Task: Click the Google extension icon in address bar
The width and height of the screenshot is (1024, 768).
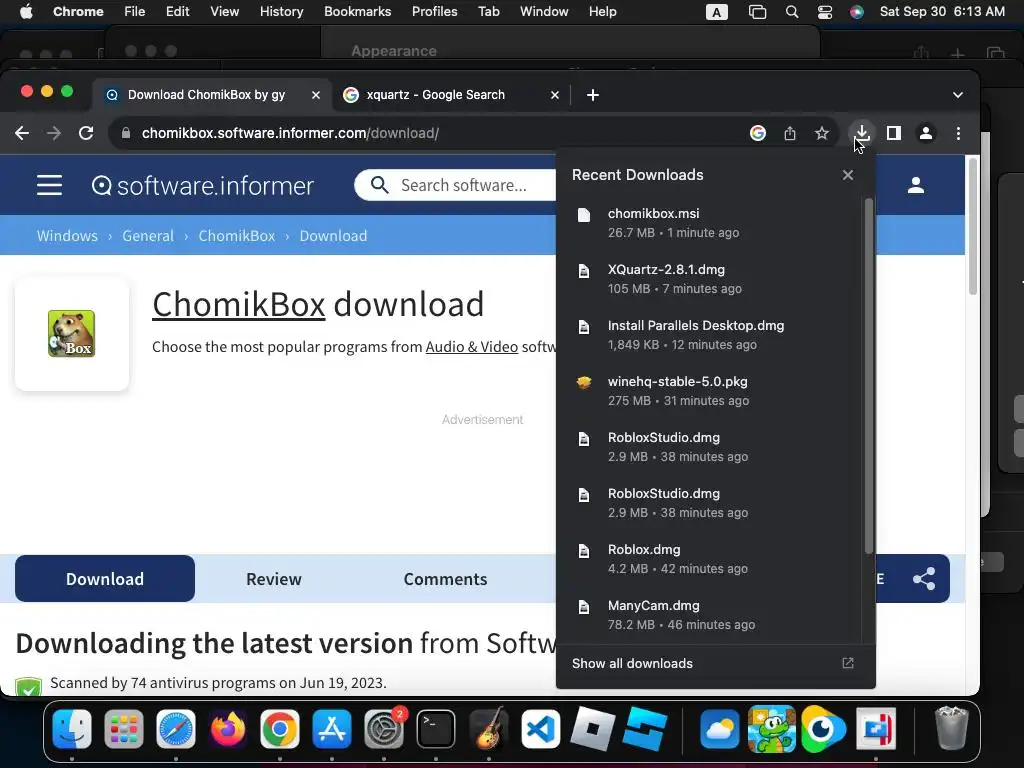Action: (x=758, y=133)
